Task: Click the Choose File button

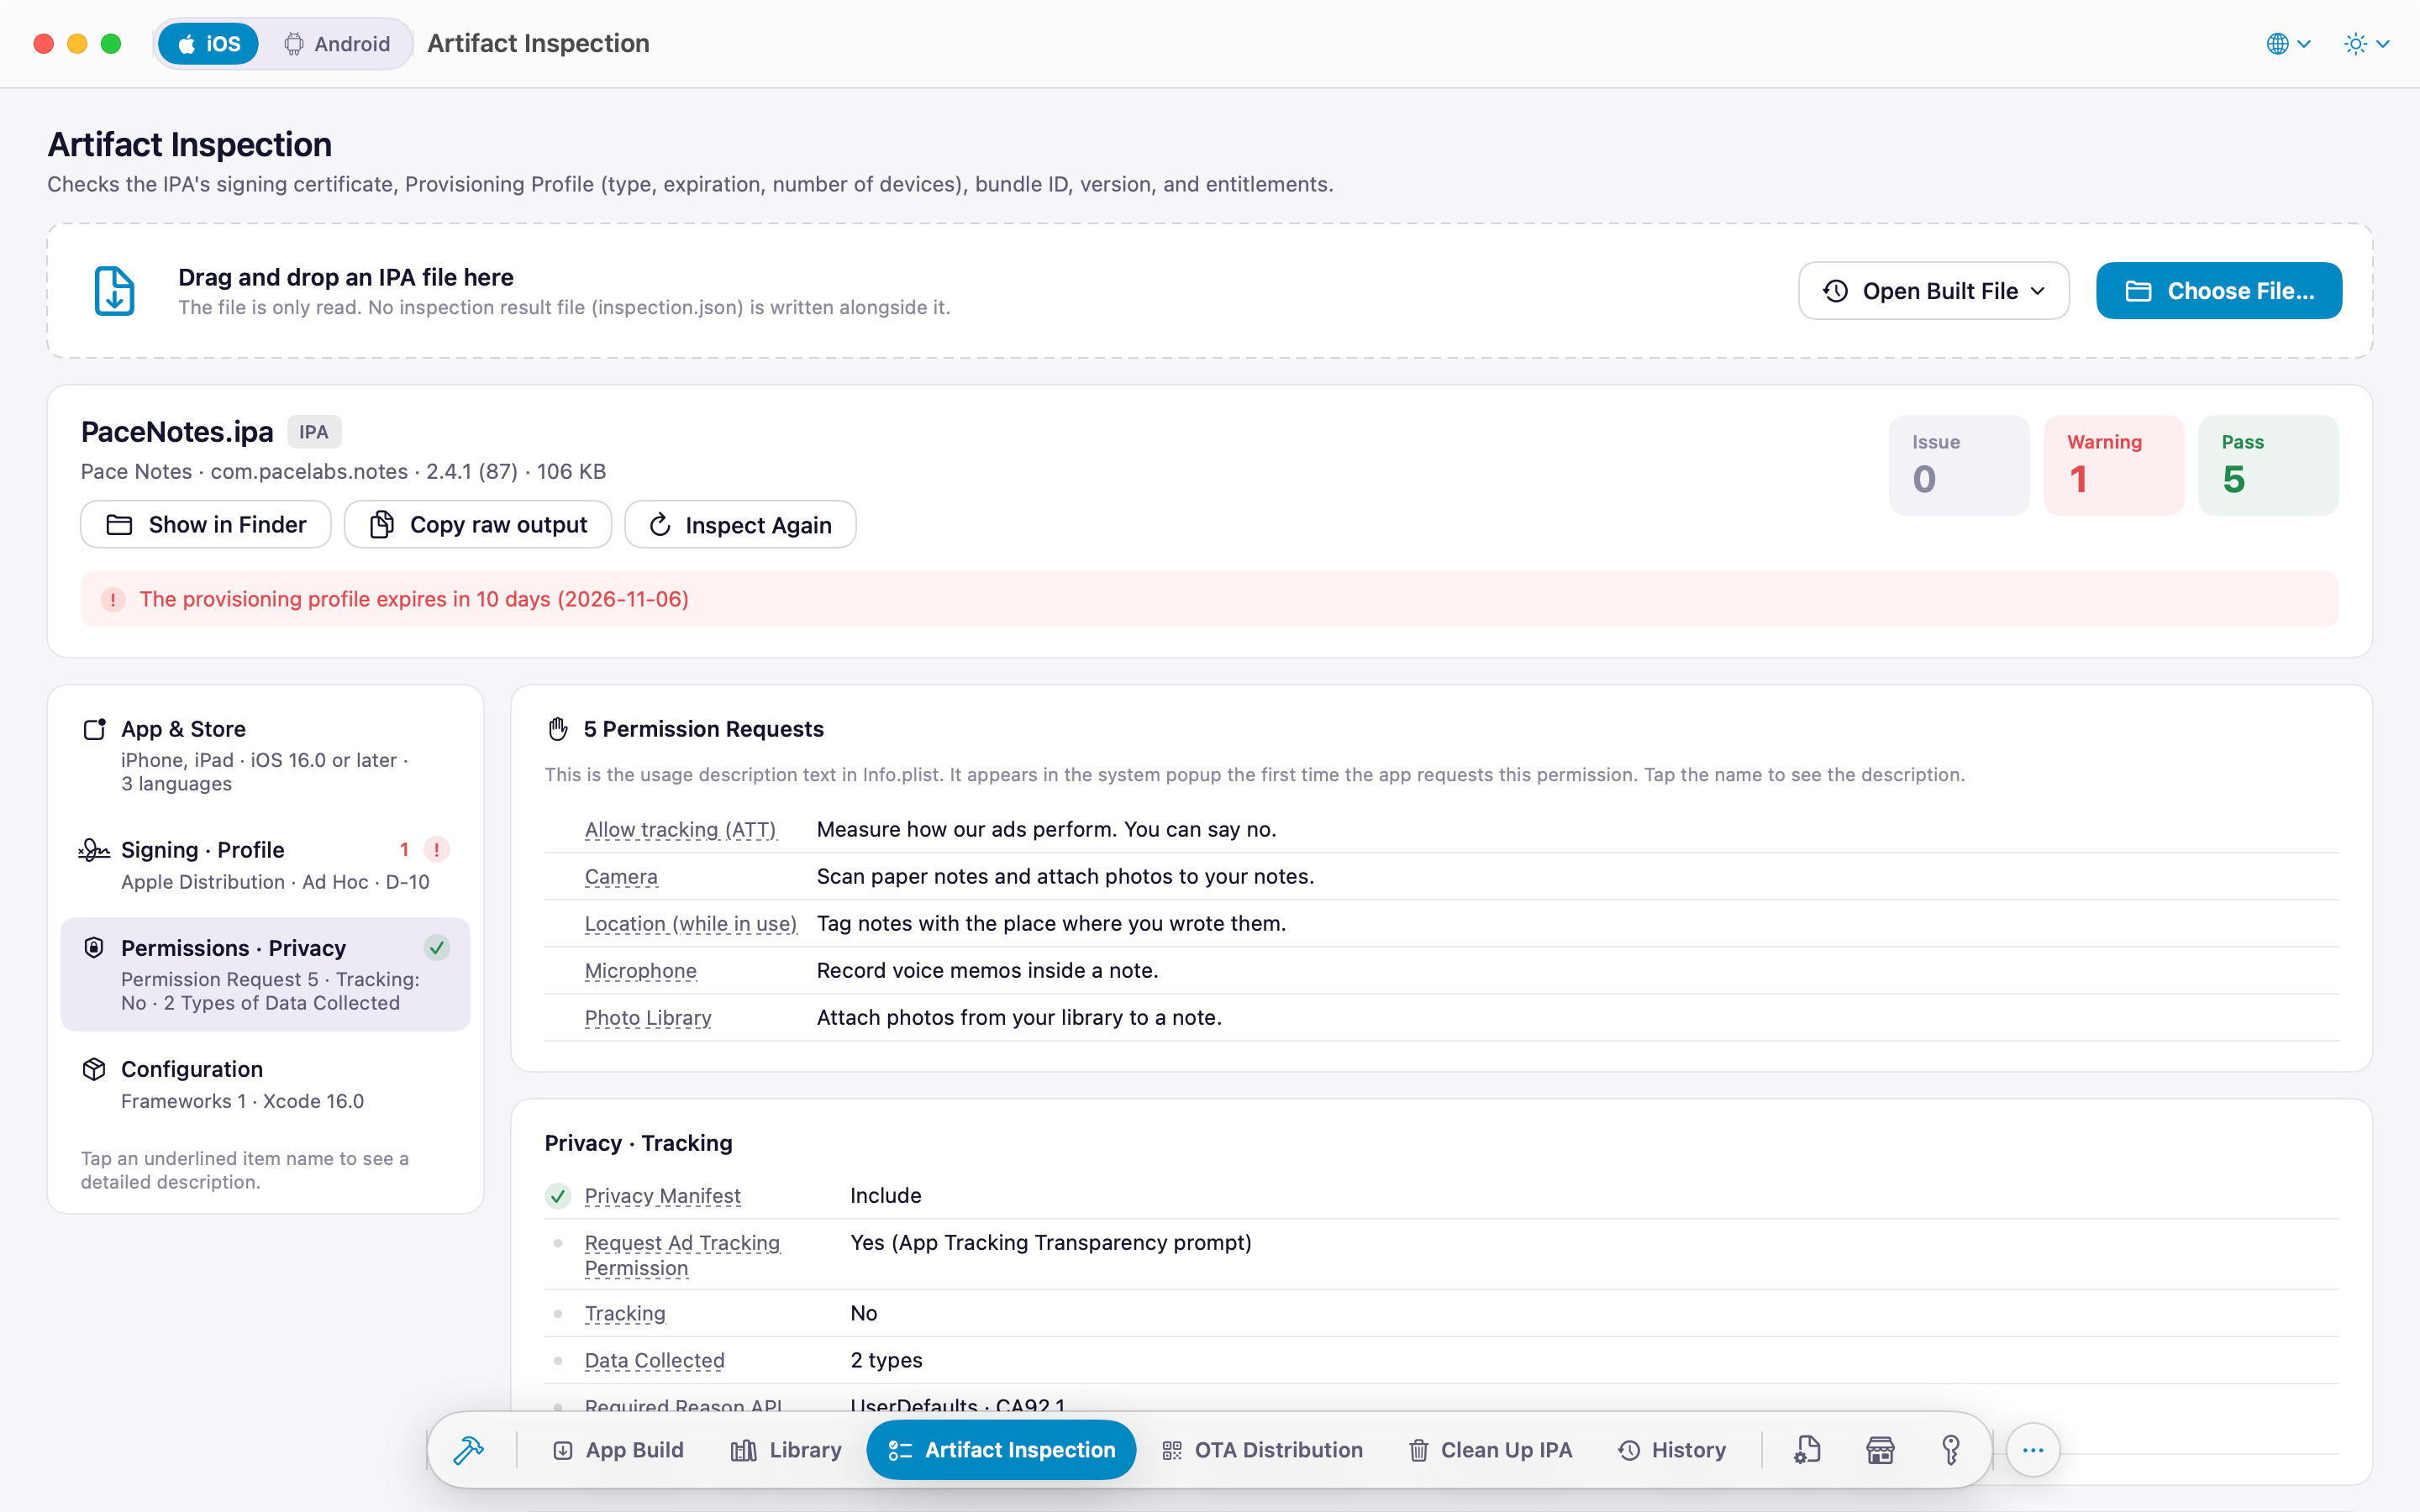Action: 2219,291
